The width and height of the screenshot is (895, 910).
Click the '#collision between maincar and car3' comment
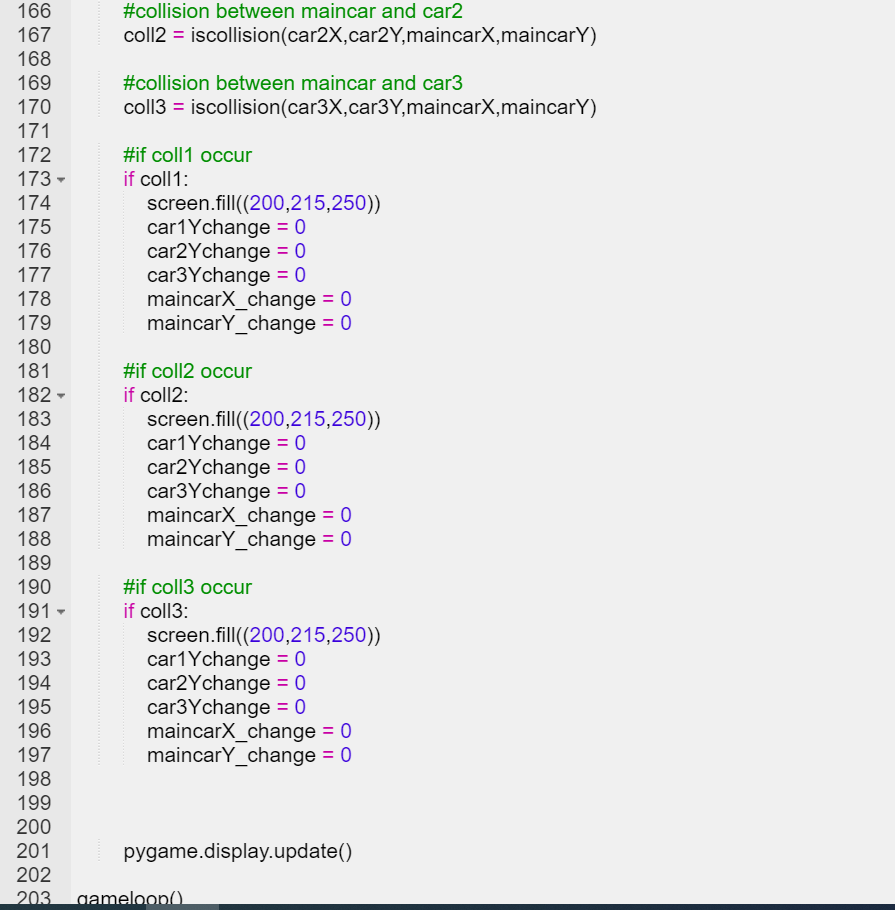point(292,83)
